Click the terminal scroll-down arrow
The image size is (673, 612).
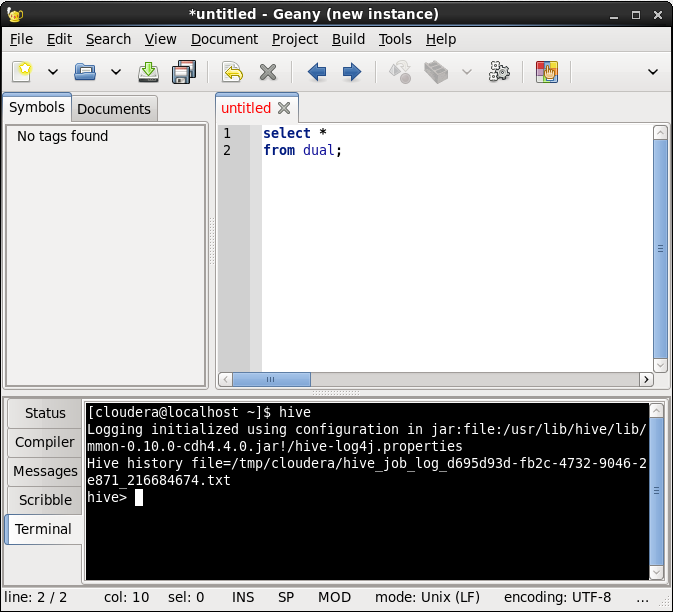coord(656,572)
